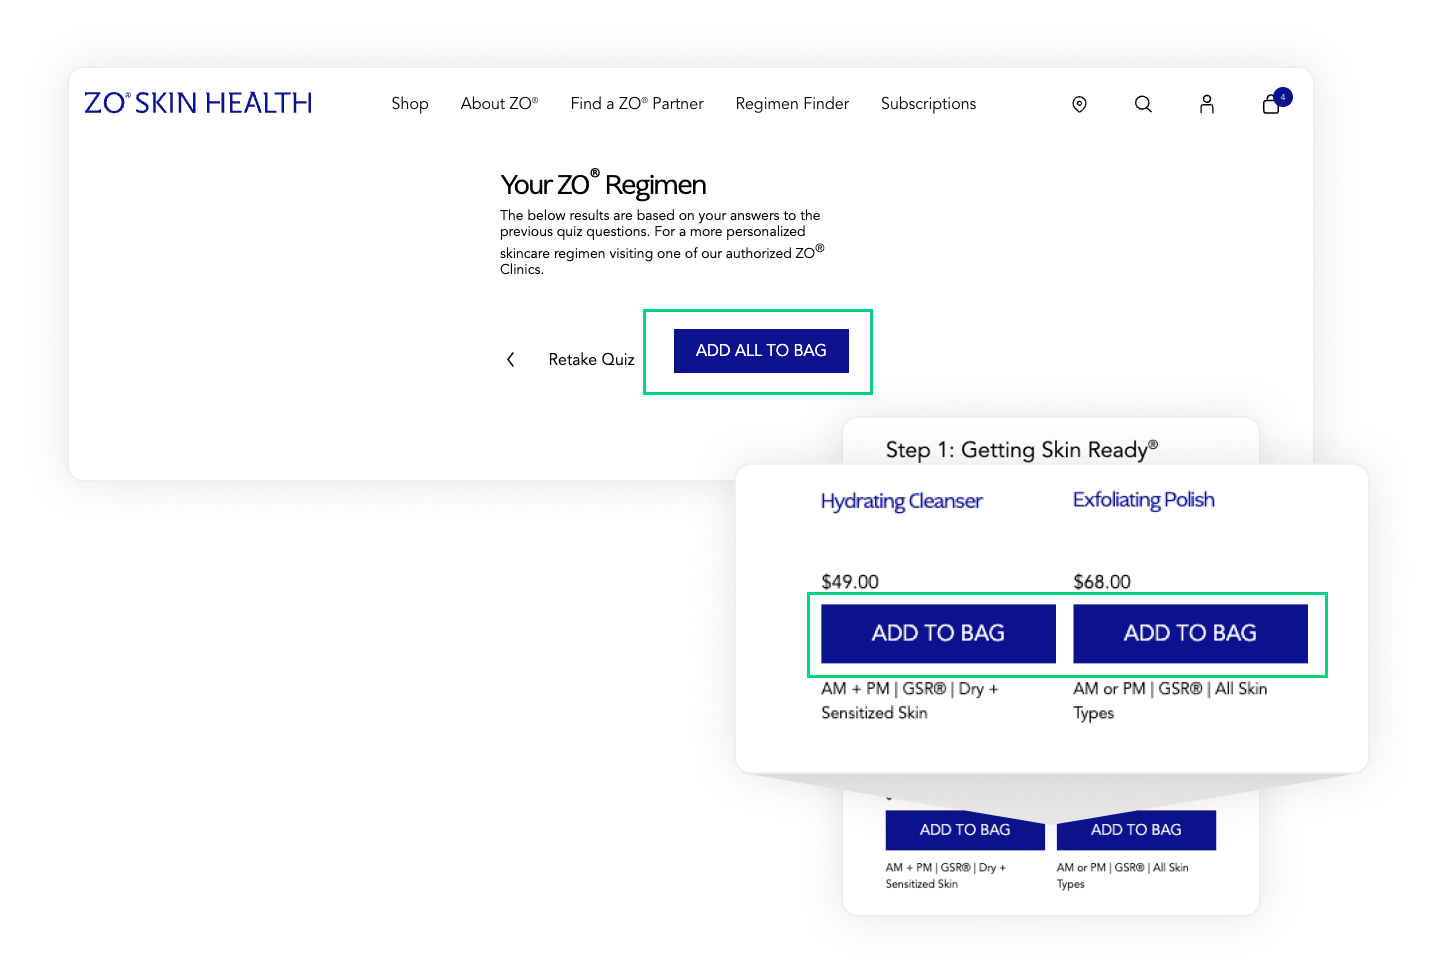Add Exfoliating Polish to bag in zoomed card

tap(1190, 633)
